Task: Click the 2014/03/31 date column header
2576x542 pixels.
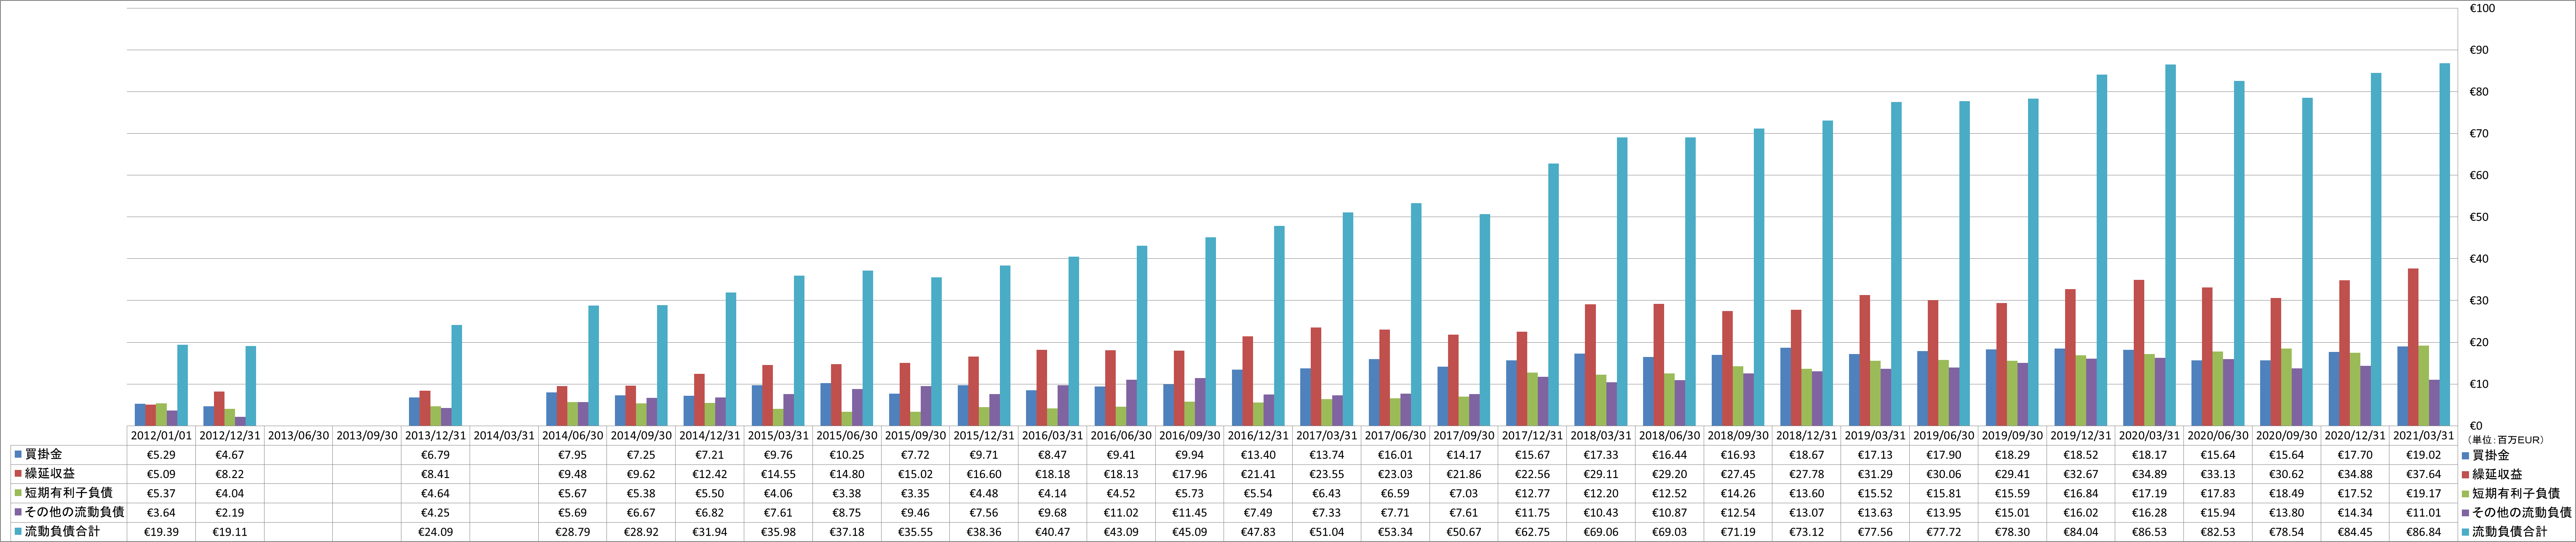Action: click(x=504, y=436)
